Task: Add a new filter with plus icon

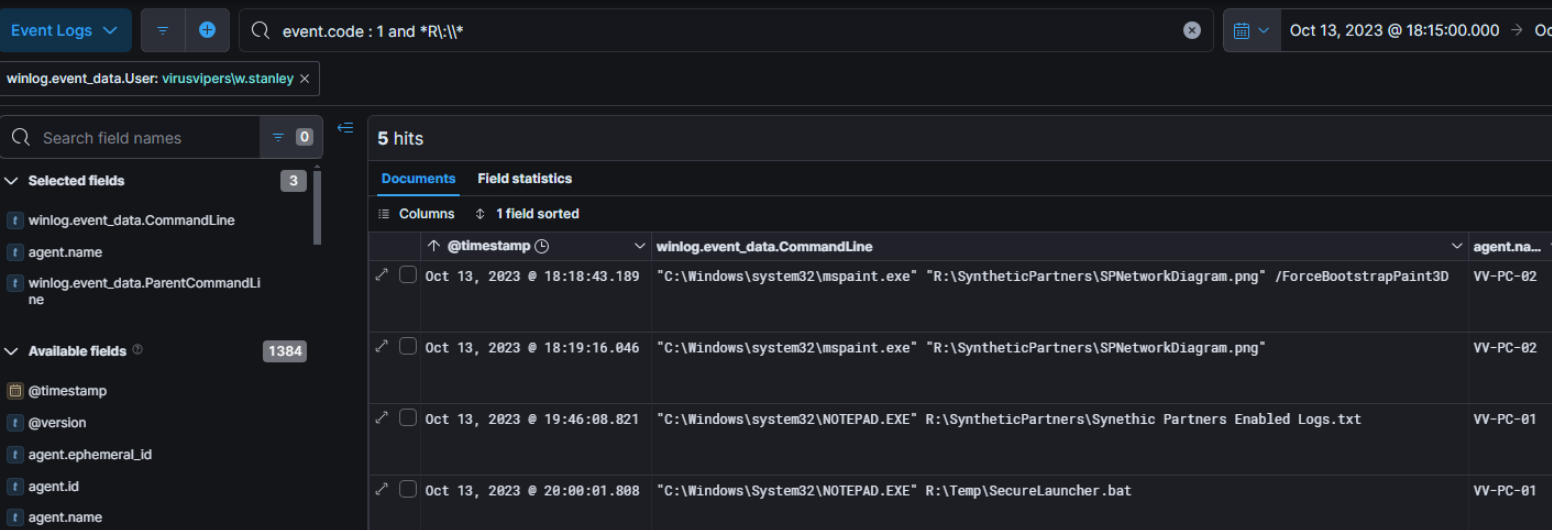Action: click(x=207, y=30)
